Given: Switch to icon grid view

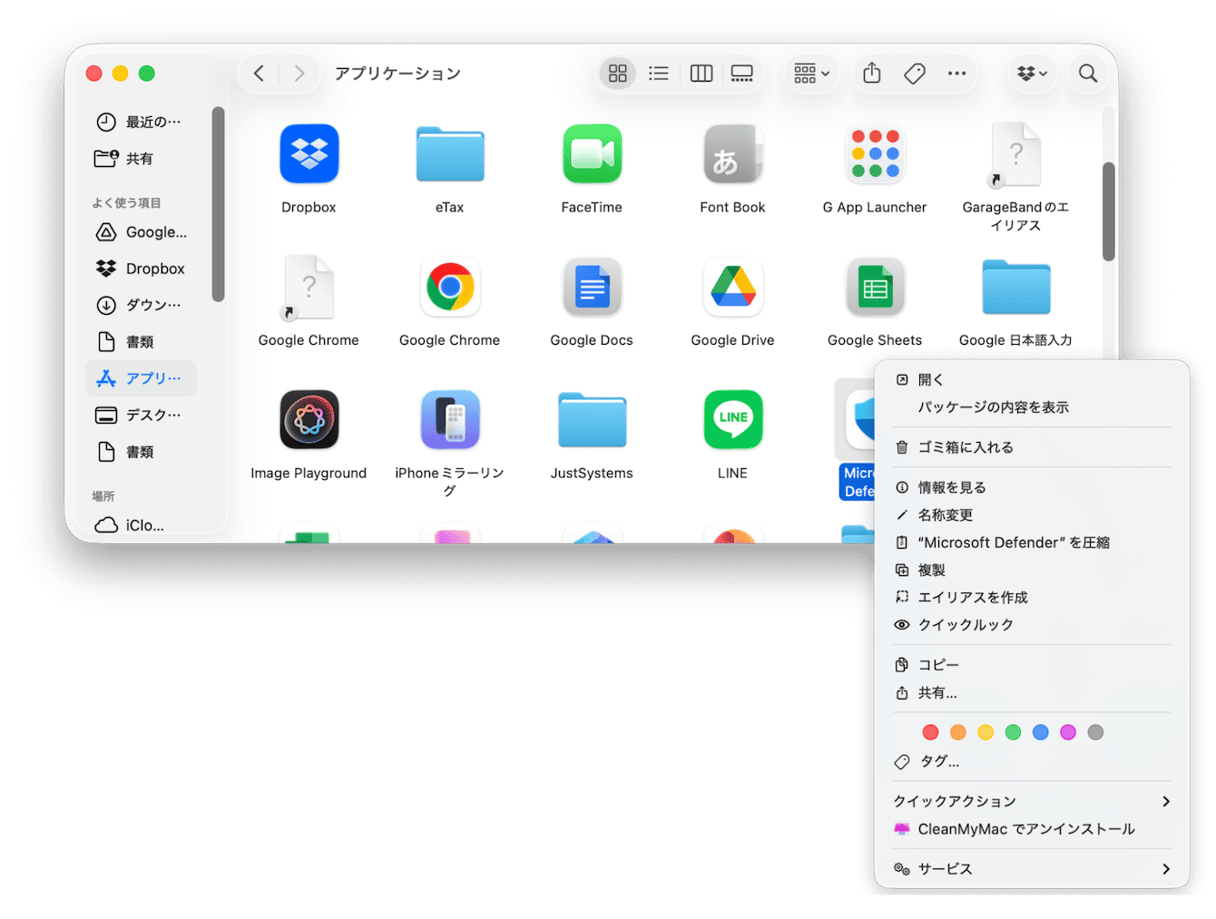Looking at the screenshot, I should coord(617,73).
